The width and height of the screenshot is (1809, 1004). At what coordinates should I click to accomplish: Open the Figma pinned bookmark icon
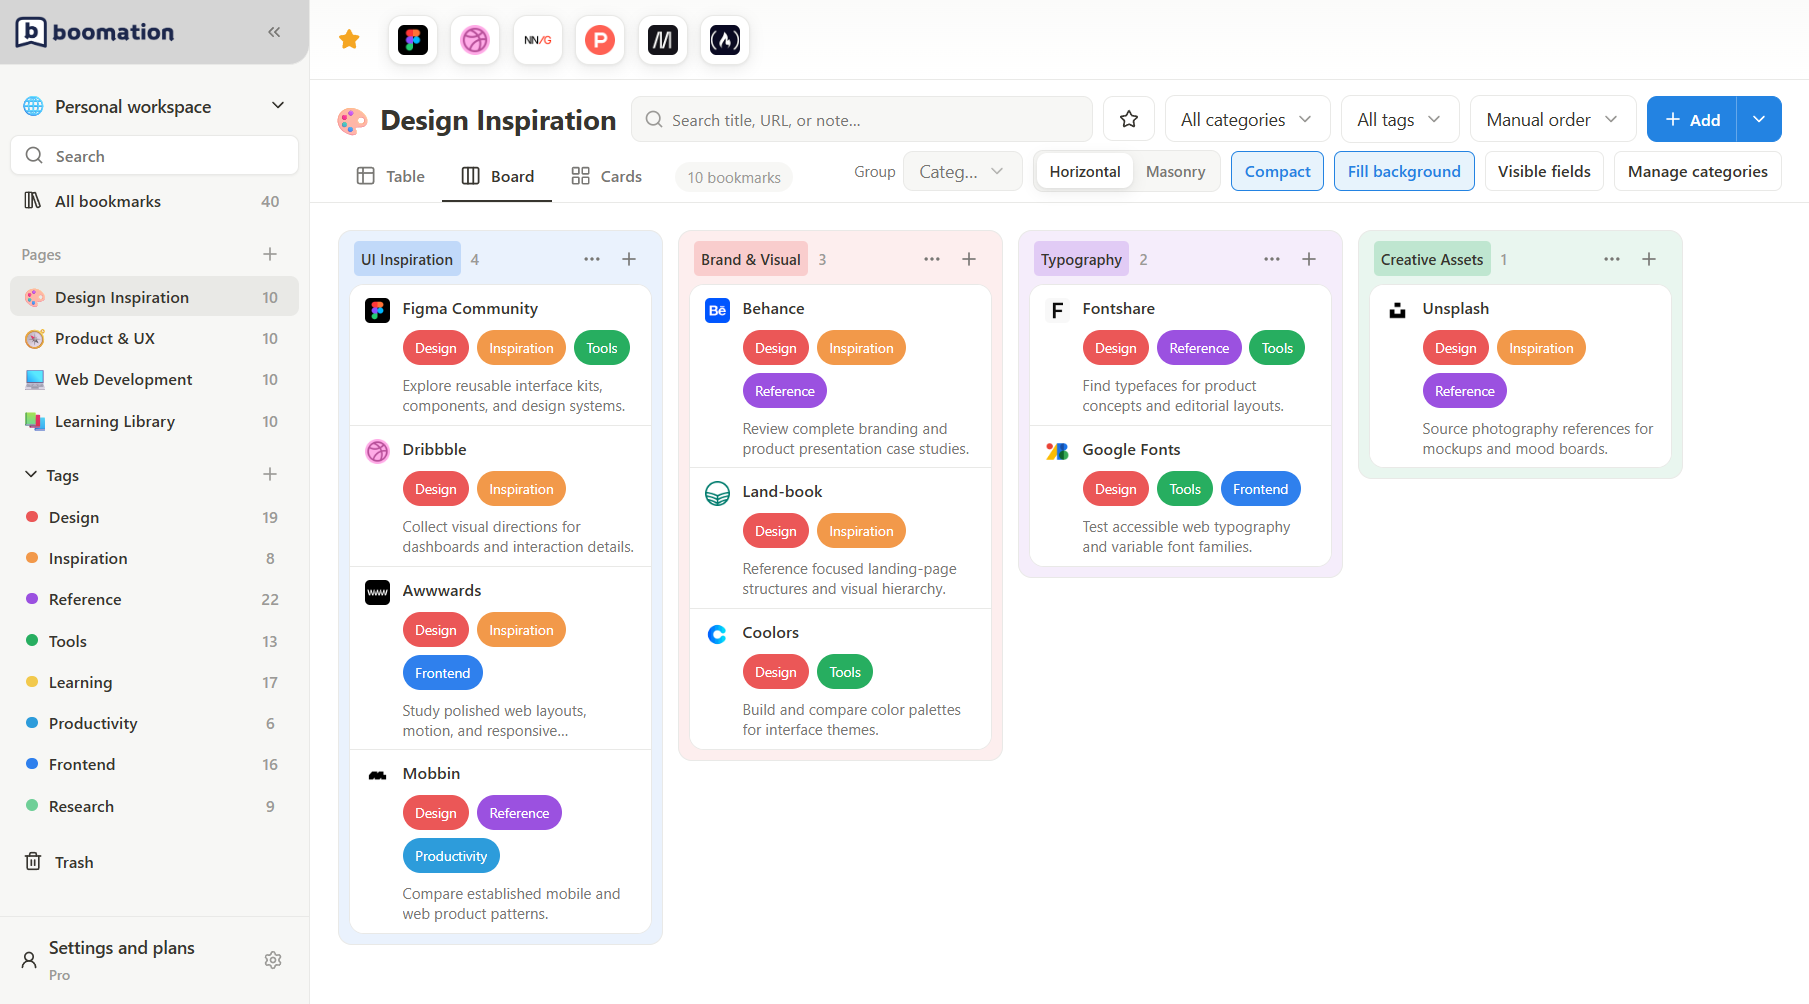pos(413,40)
